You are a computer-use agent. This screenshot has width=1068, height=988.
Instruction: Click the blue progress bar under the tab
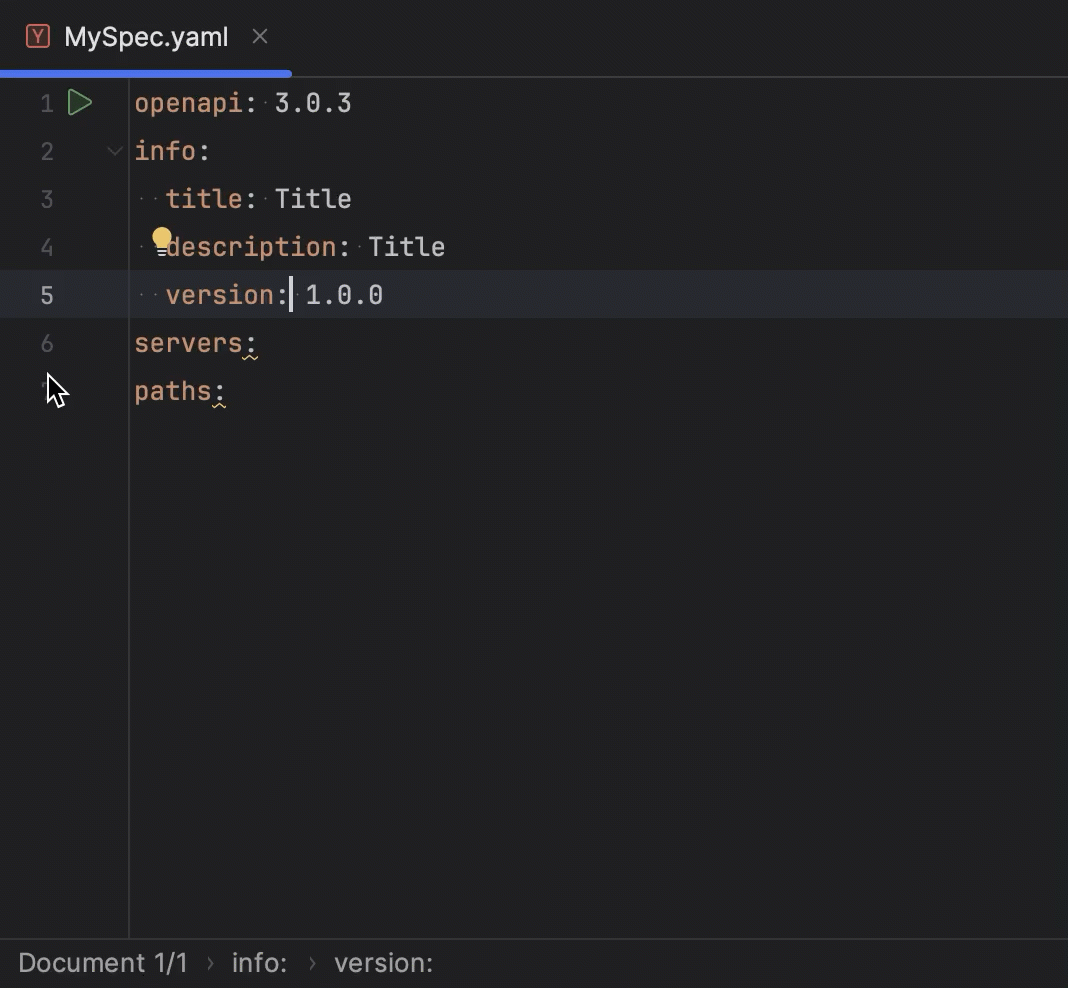tap(146, 72)
